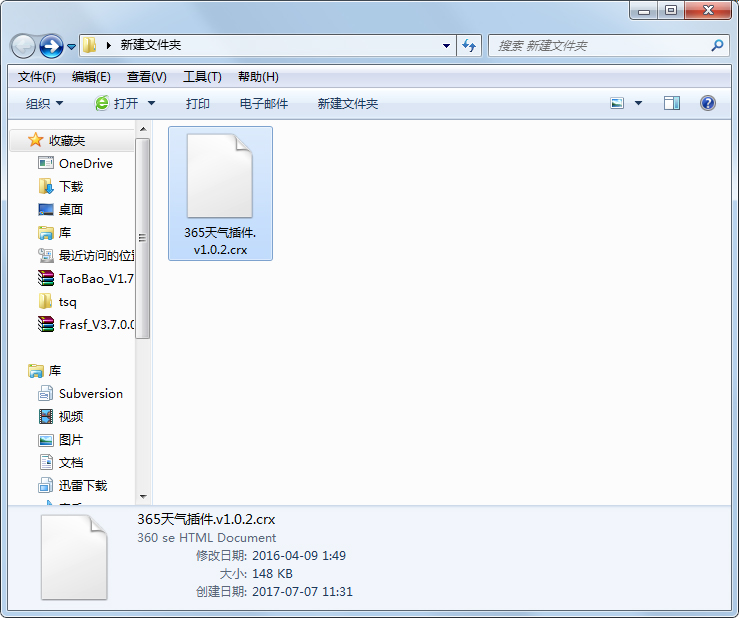Screen dimensions: 739x618
Task: Toggle the preview pane icon
Action: coord(672,103)
